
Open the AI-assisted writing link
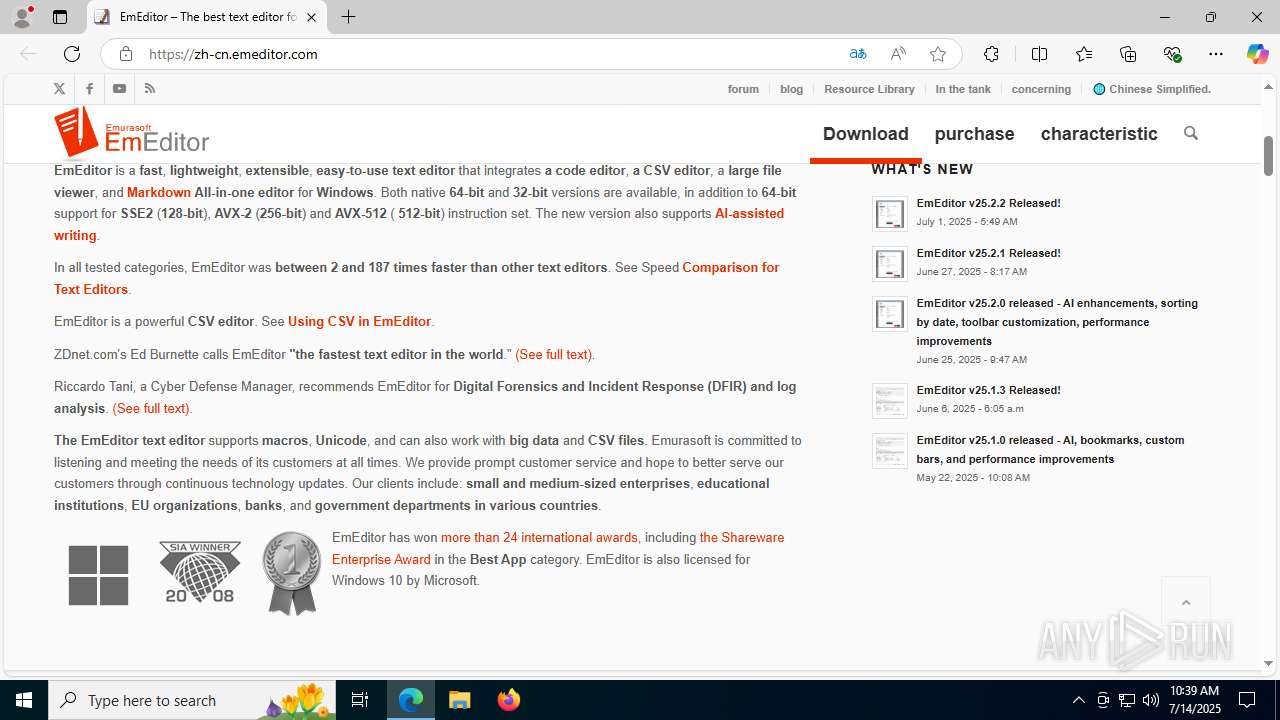pos(749,214)
